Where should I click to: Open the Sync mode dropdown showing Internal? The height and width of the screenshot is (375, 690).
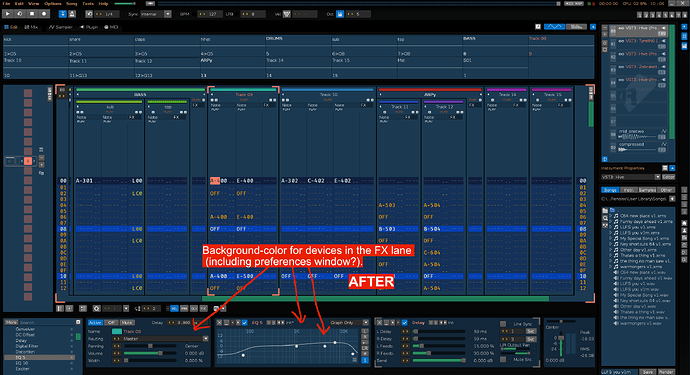(156, 14)
